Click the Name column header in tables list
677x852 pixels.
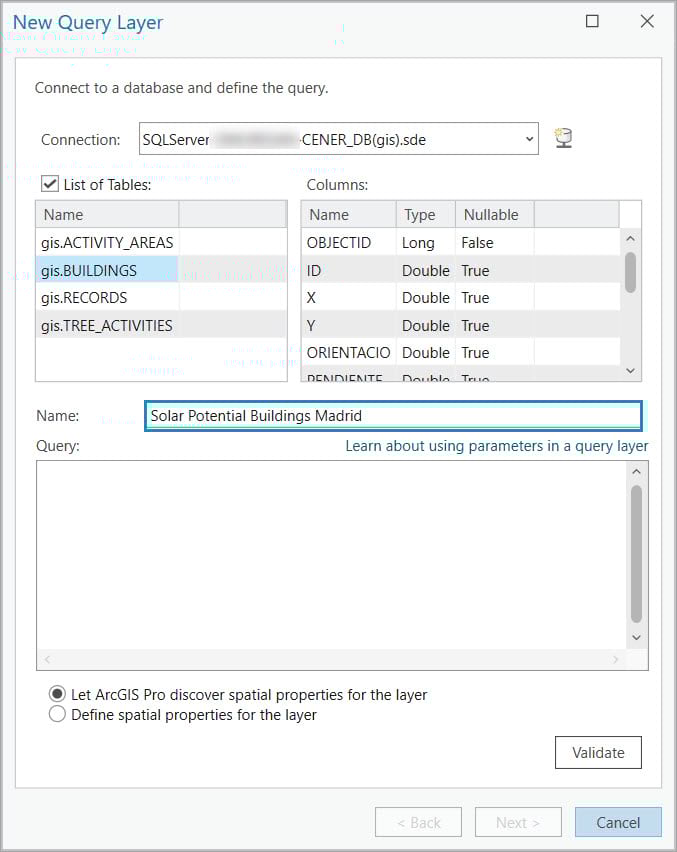point(63,214)
